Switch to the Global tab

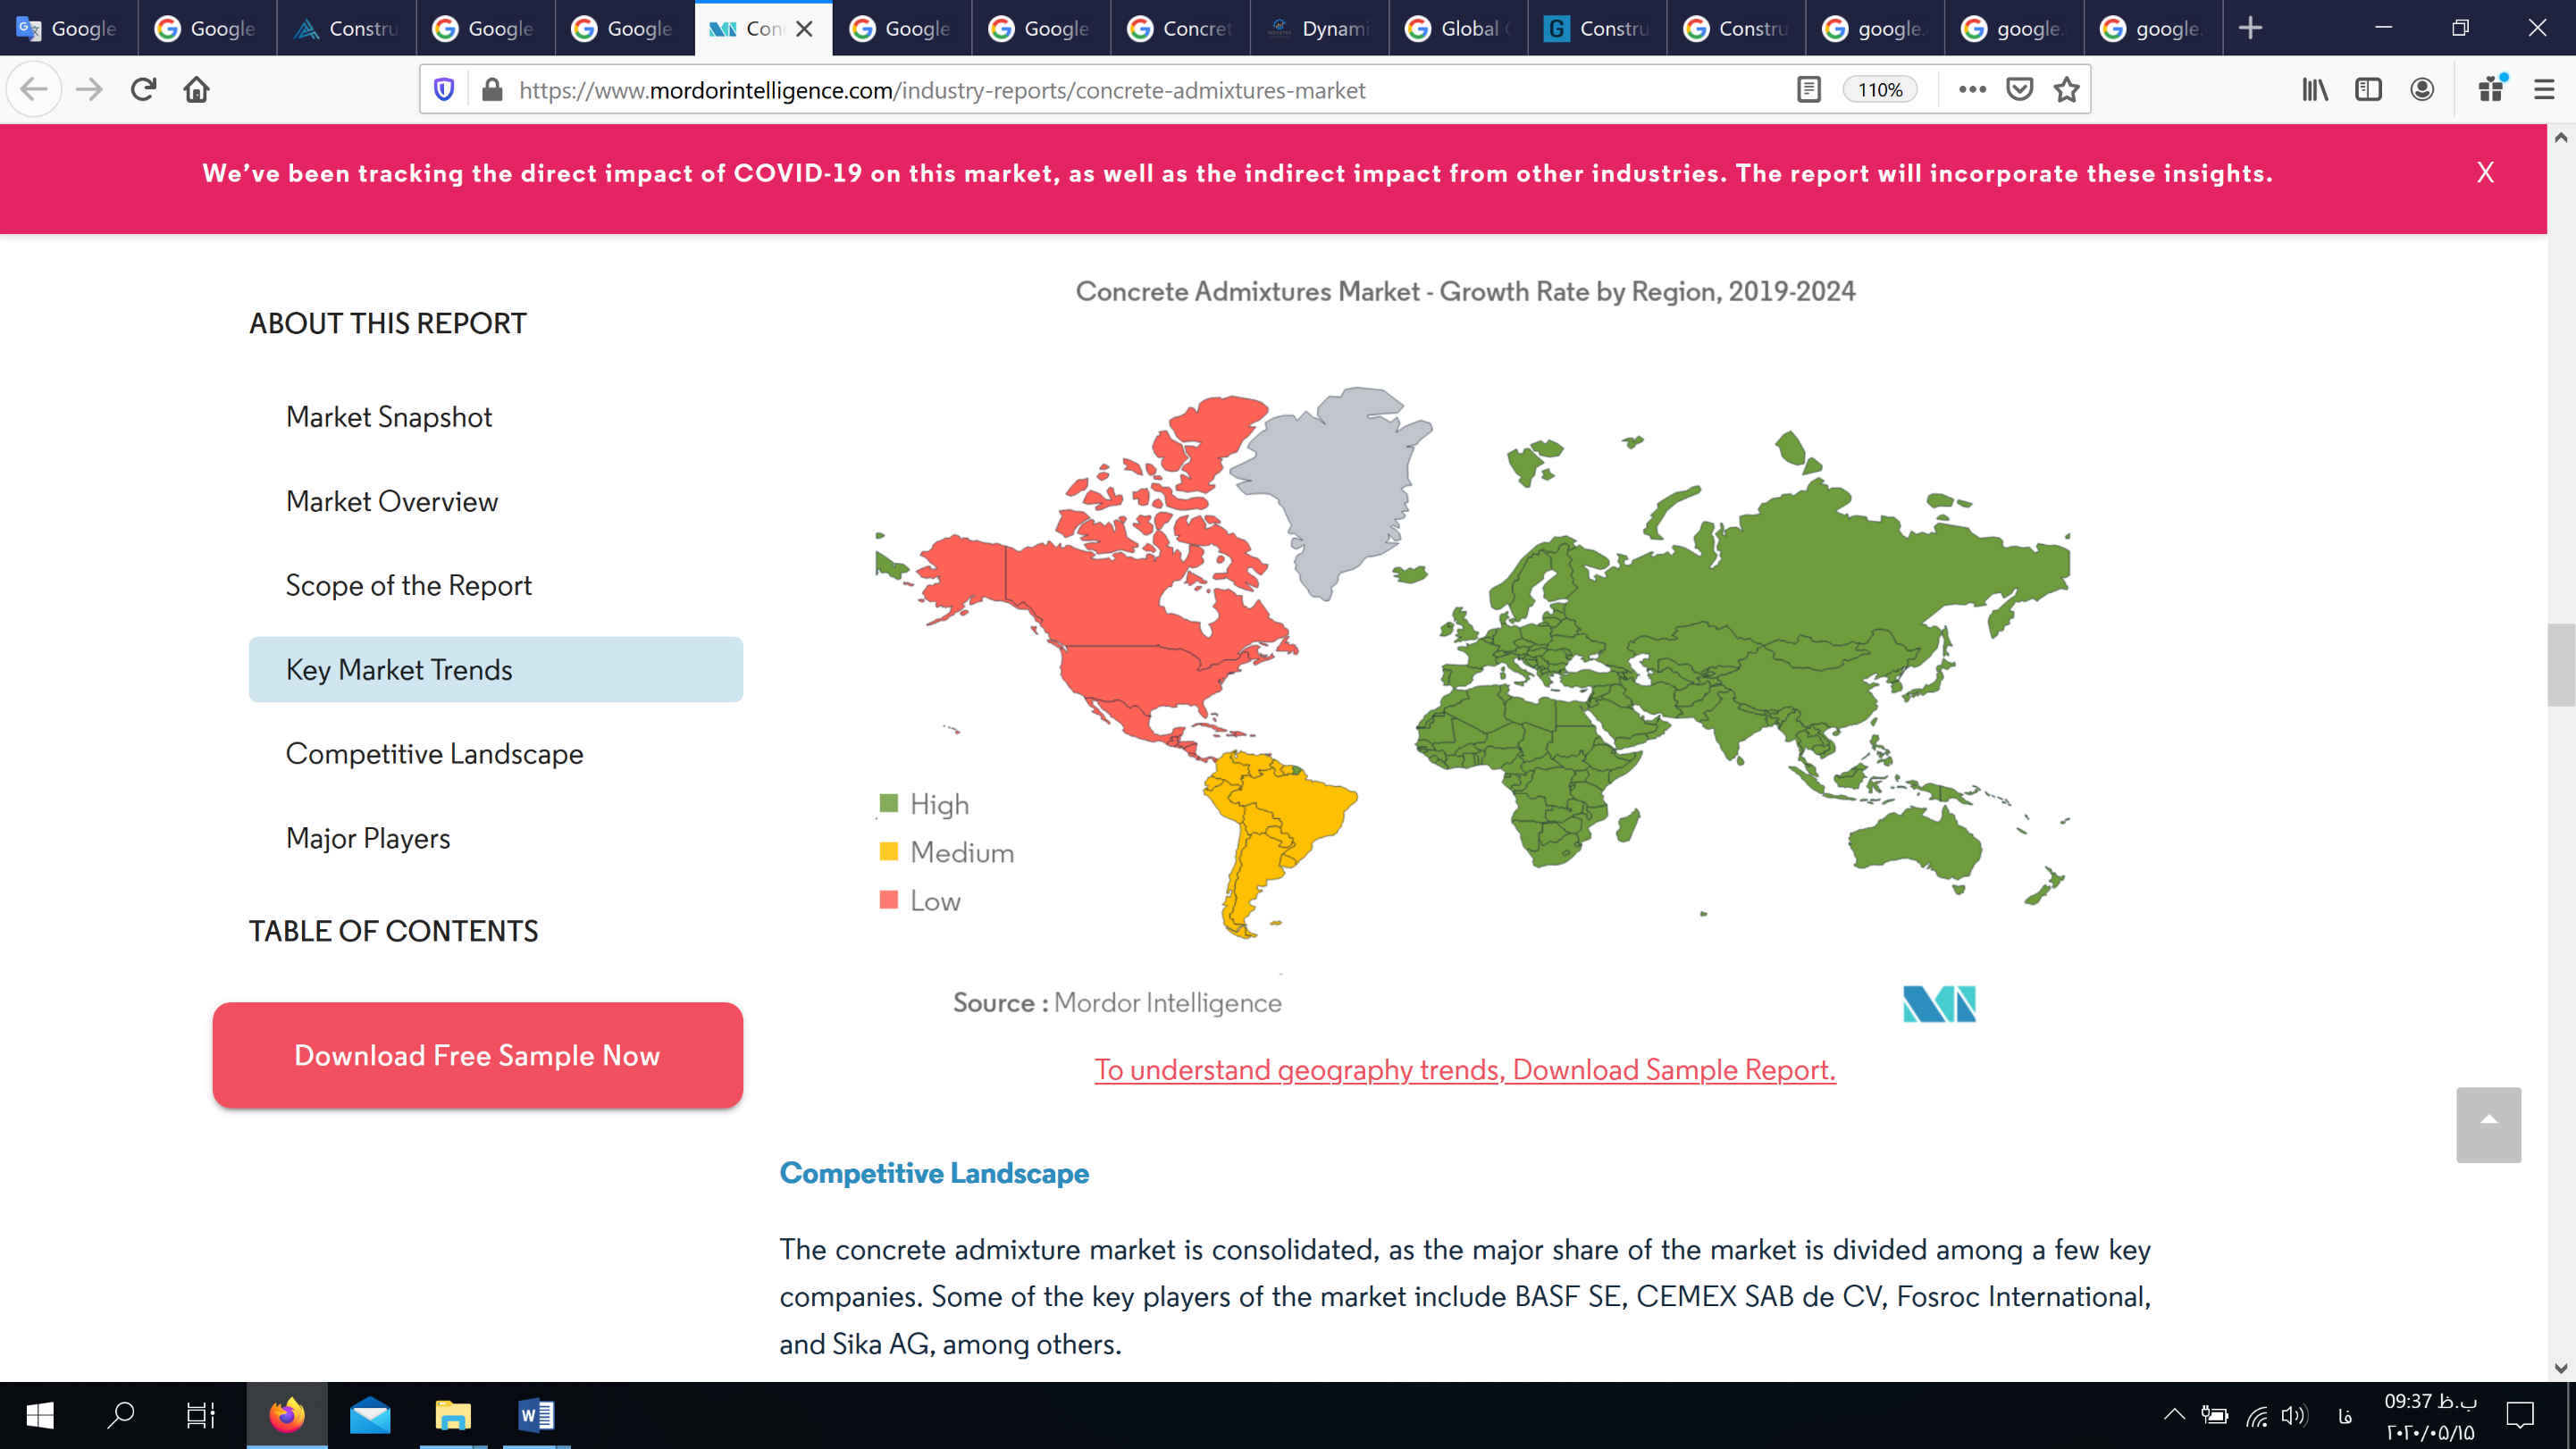[1458, 28]
